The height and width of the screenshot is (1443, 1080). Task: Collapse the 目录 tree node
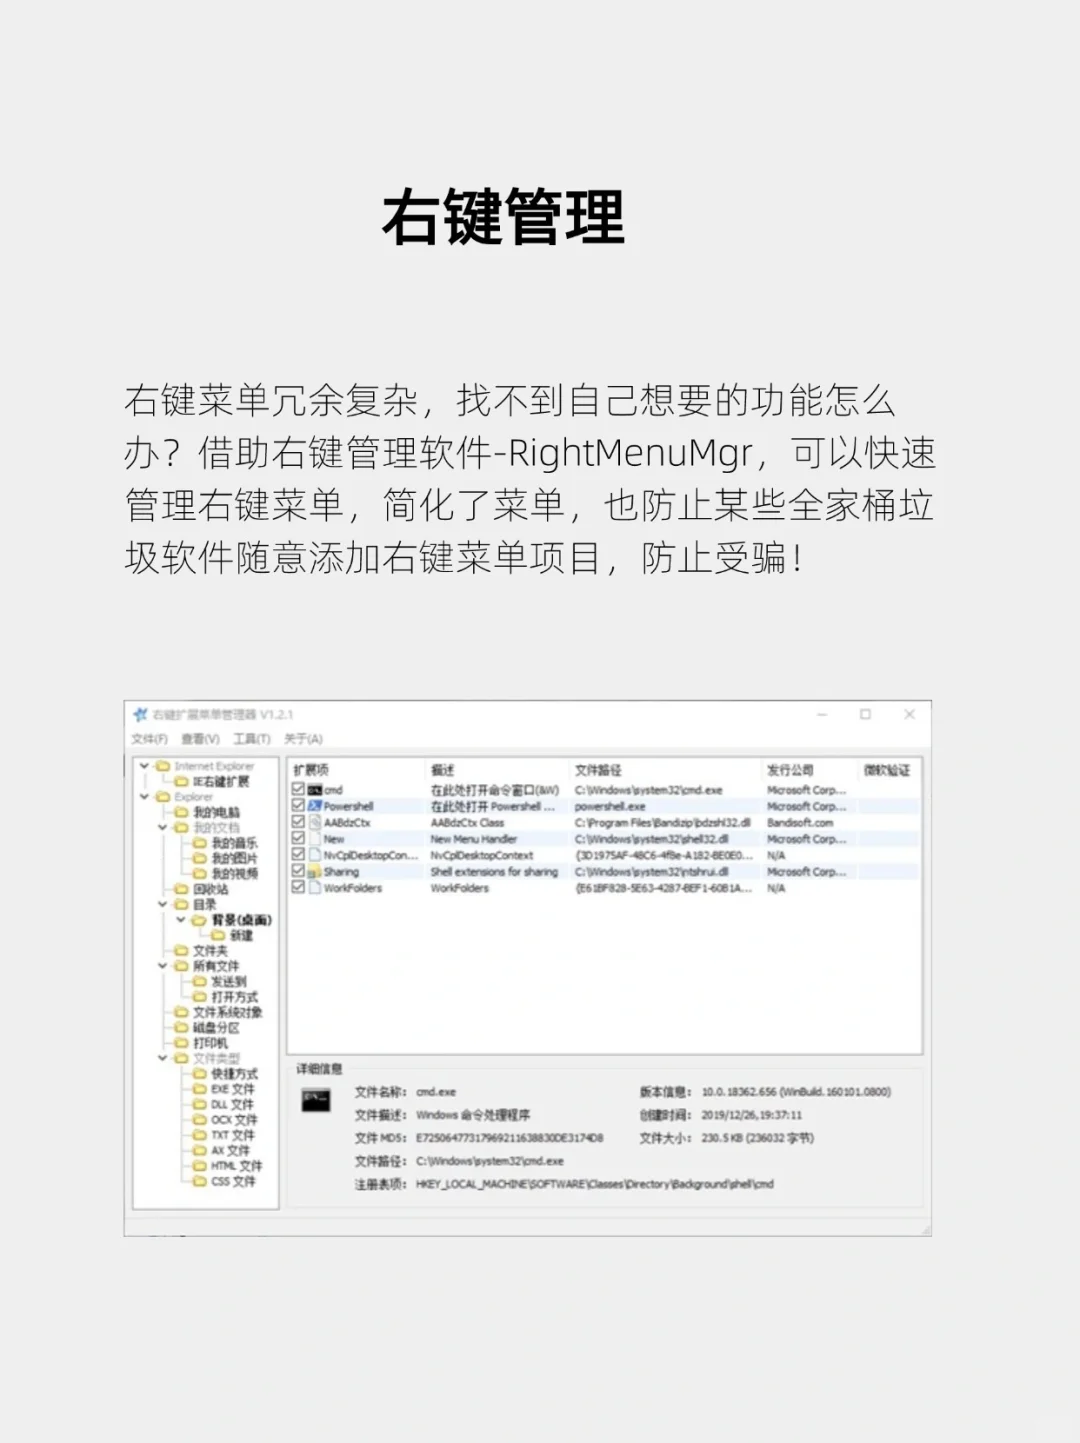click(x=161, y=904)
